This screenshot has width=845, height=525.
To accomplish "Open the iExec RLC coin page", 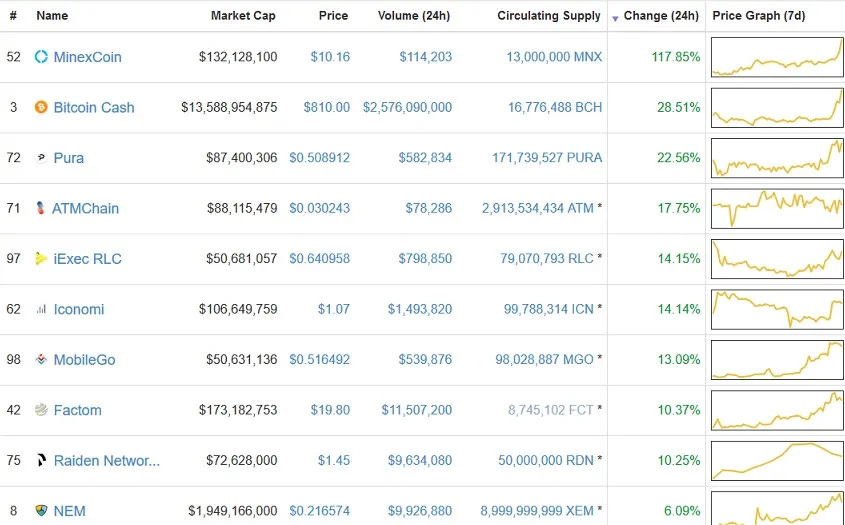I will 87,259.
